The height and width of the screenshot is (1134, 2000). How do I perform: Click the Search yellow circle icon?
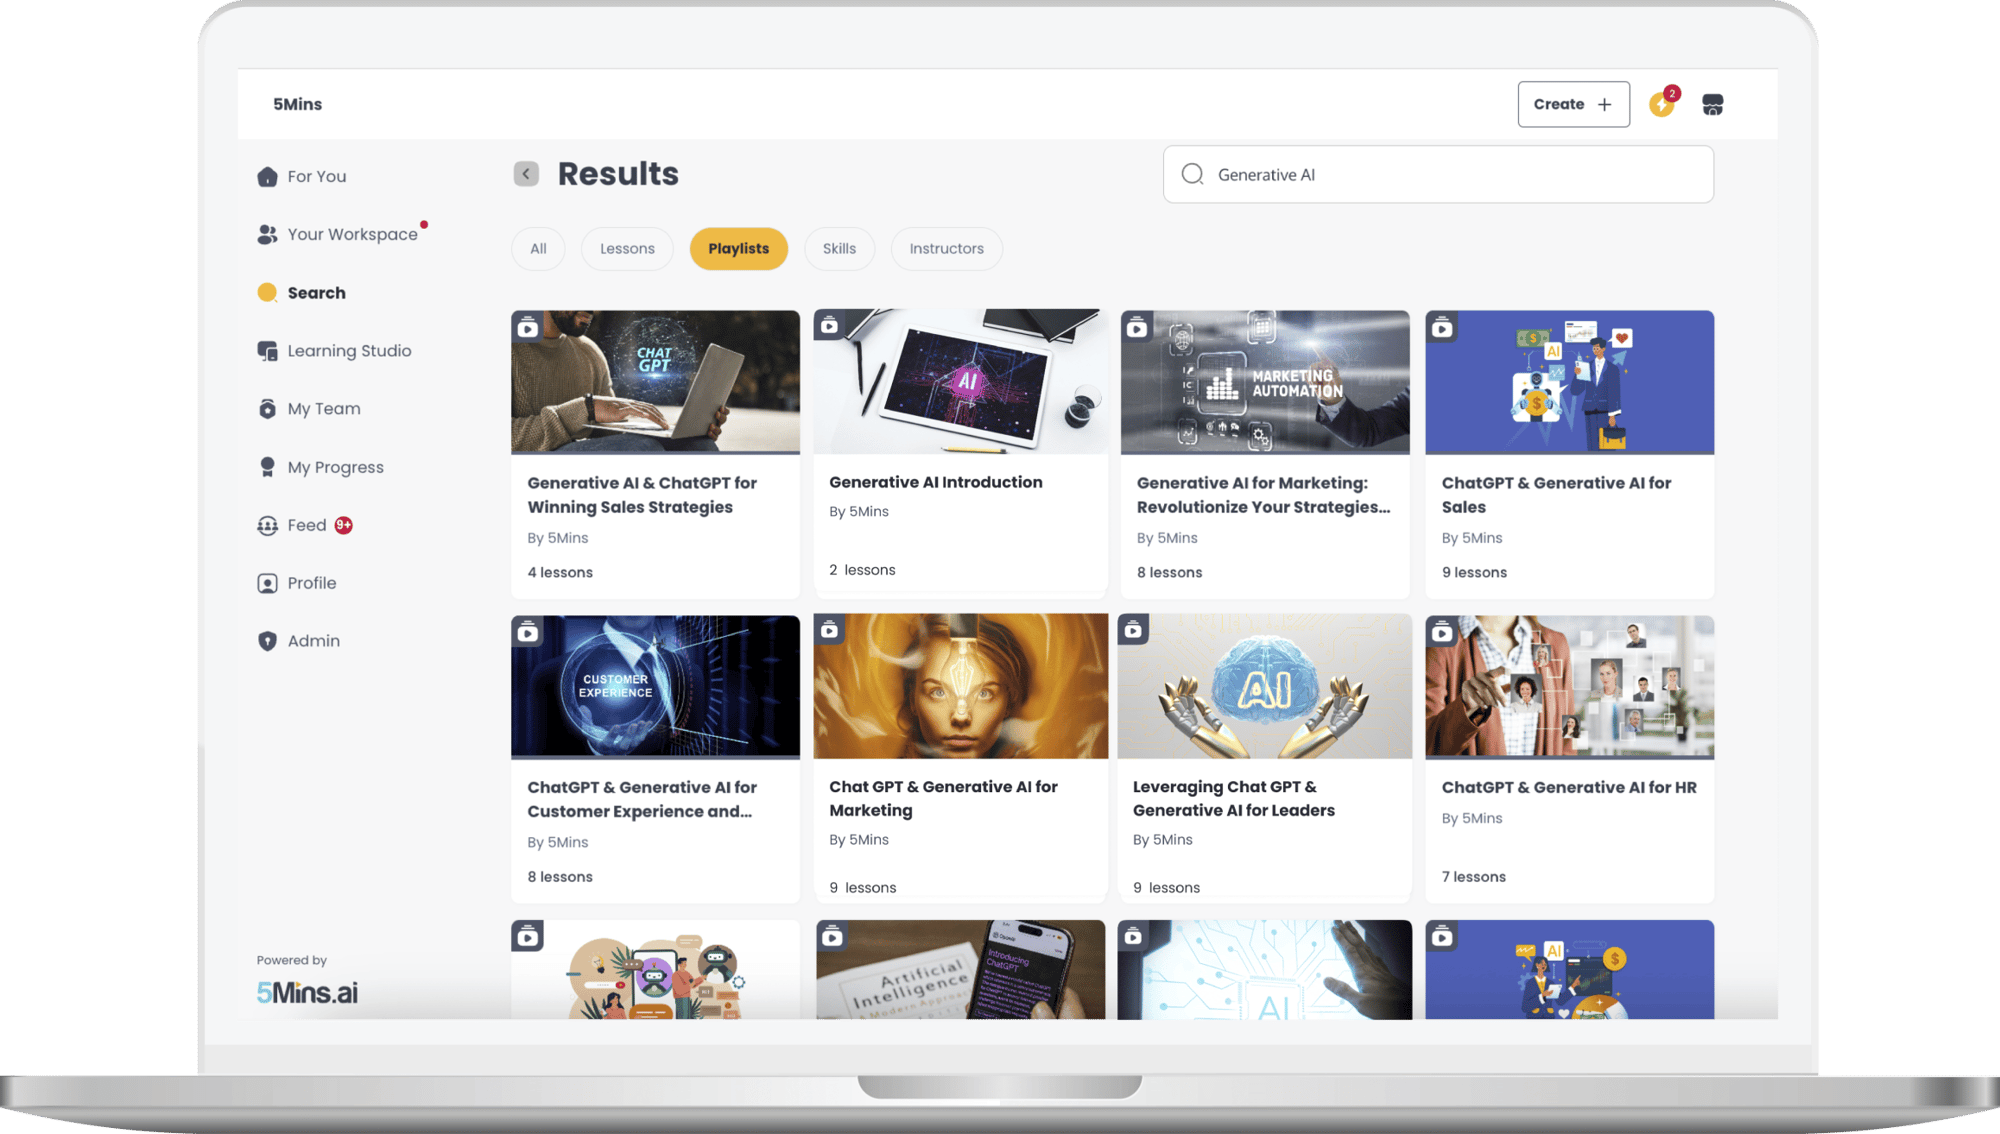(267, 292)
